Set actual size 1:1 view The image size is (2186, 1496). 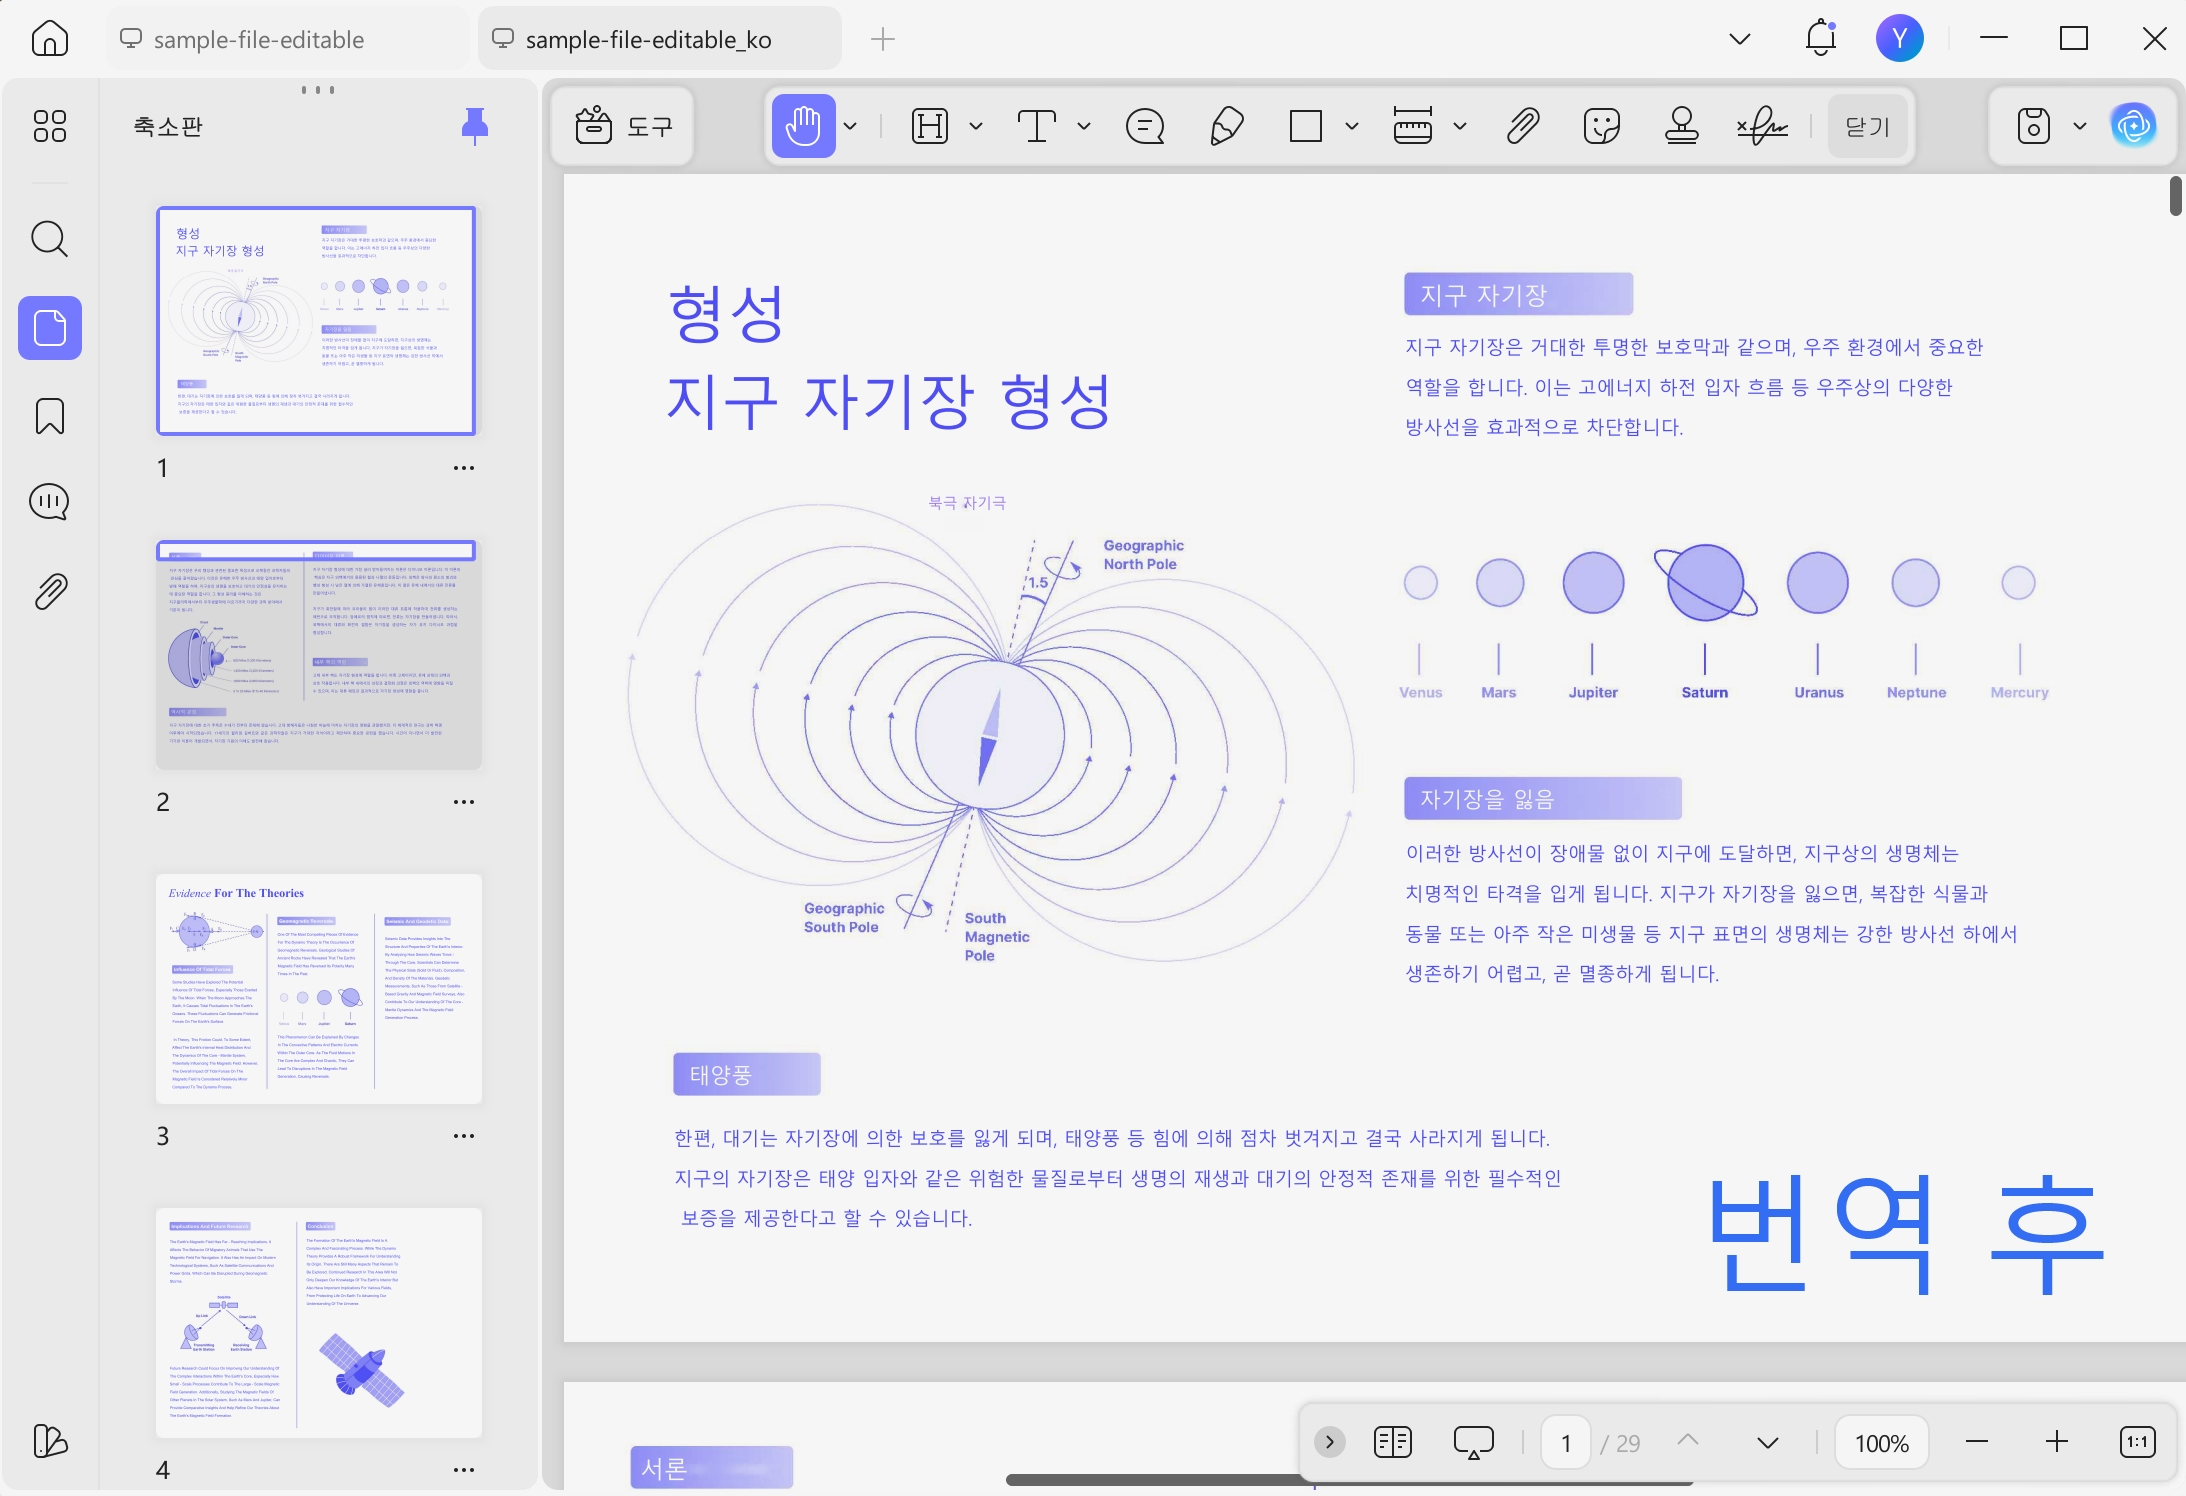click(x=2137, y=1442)
